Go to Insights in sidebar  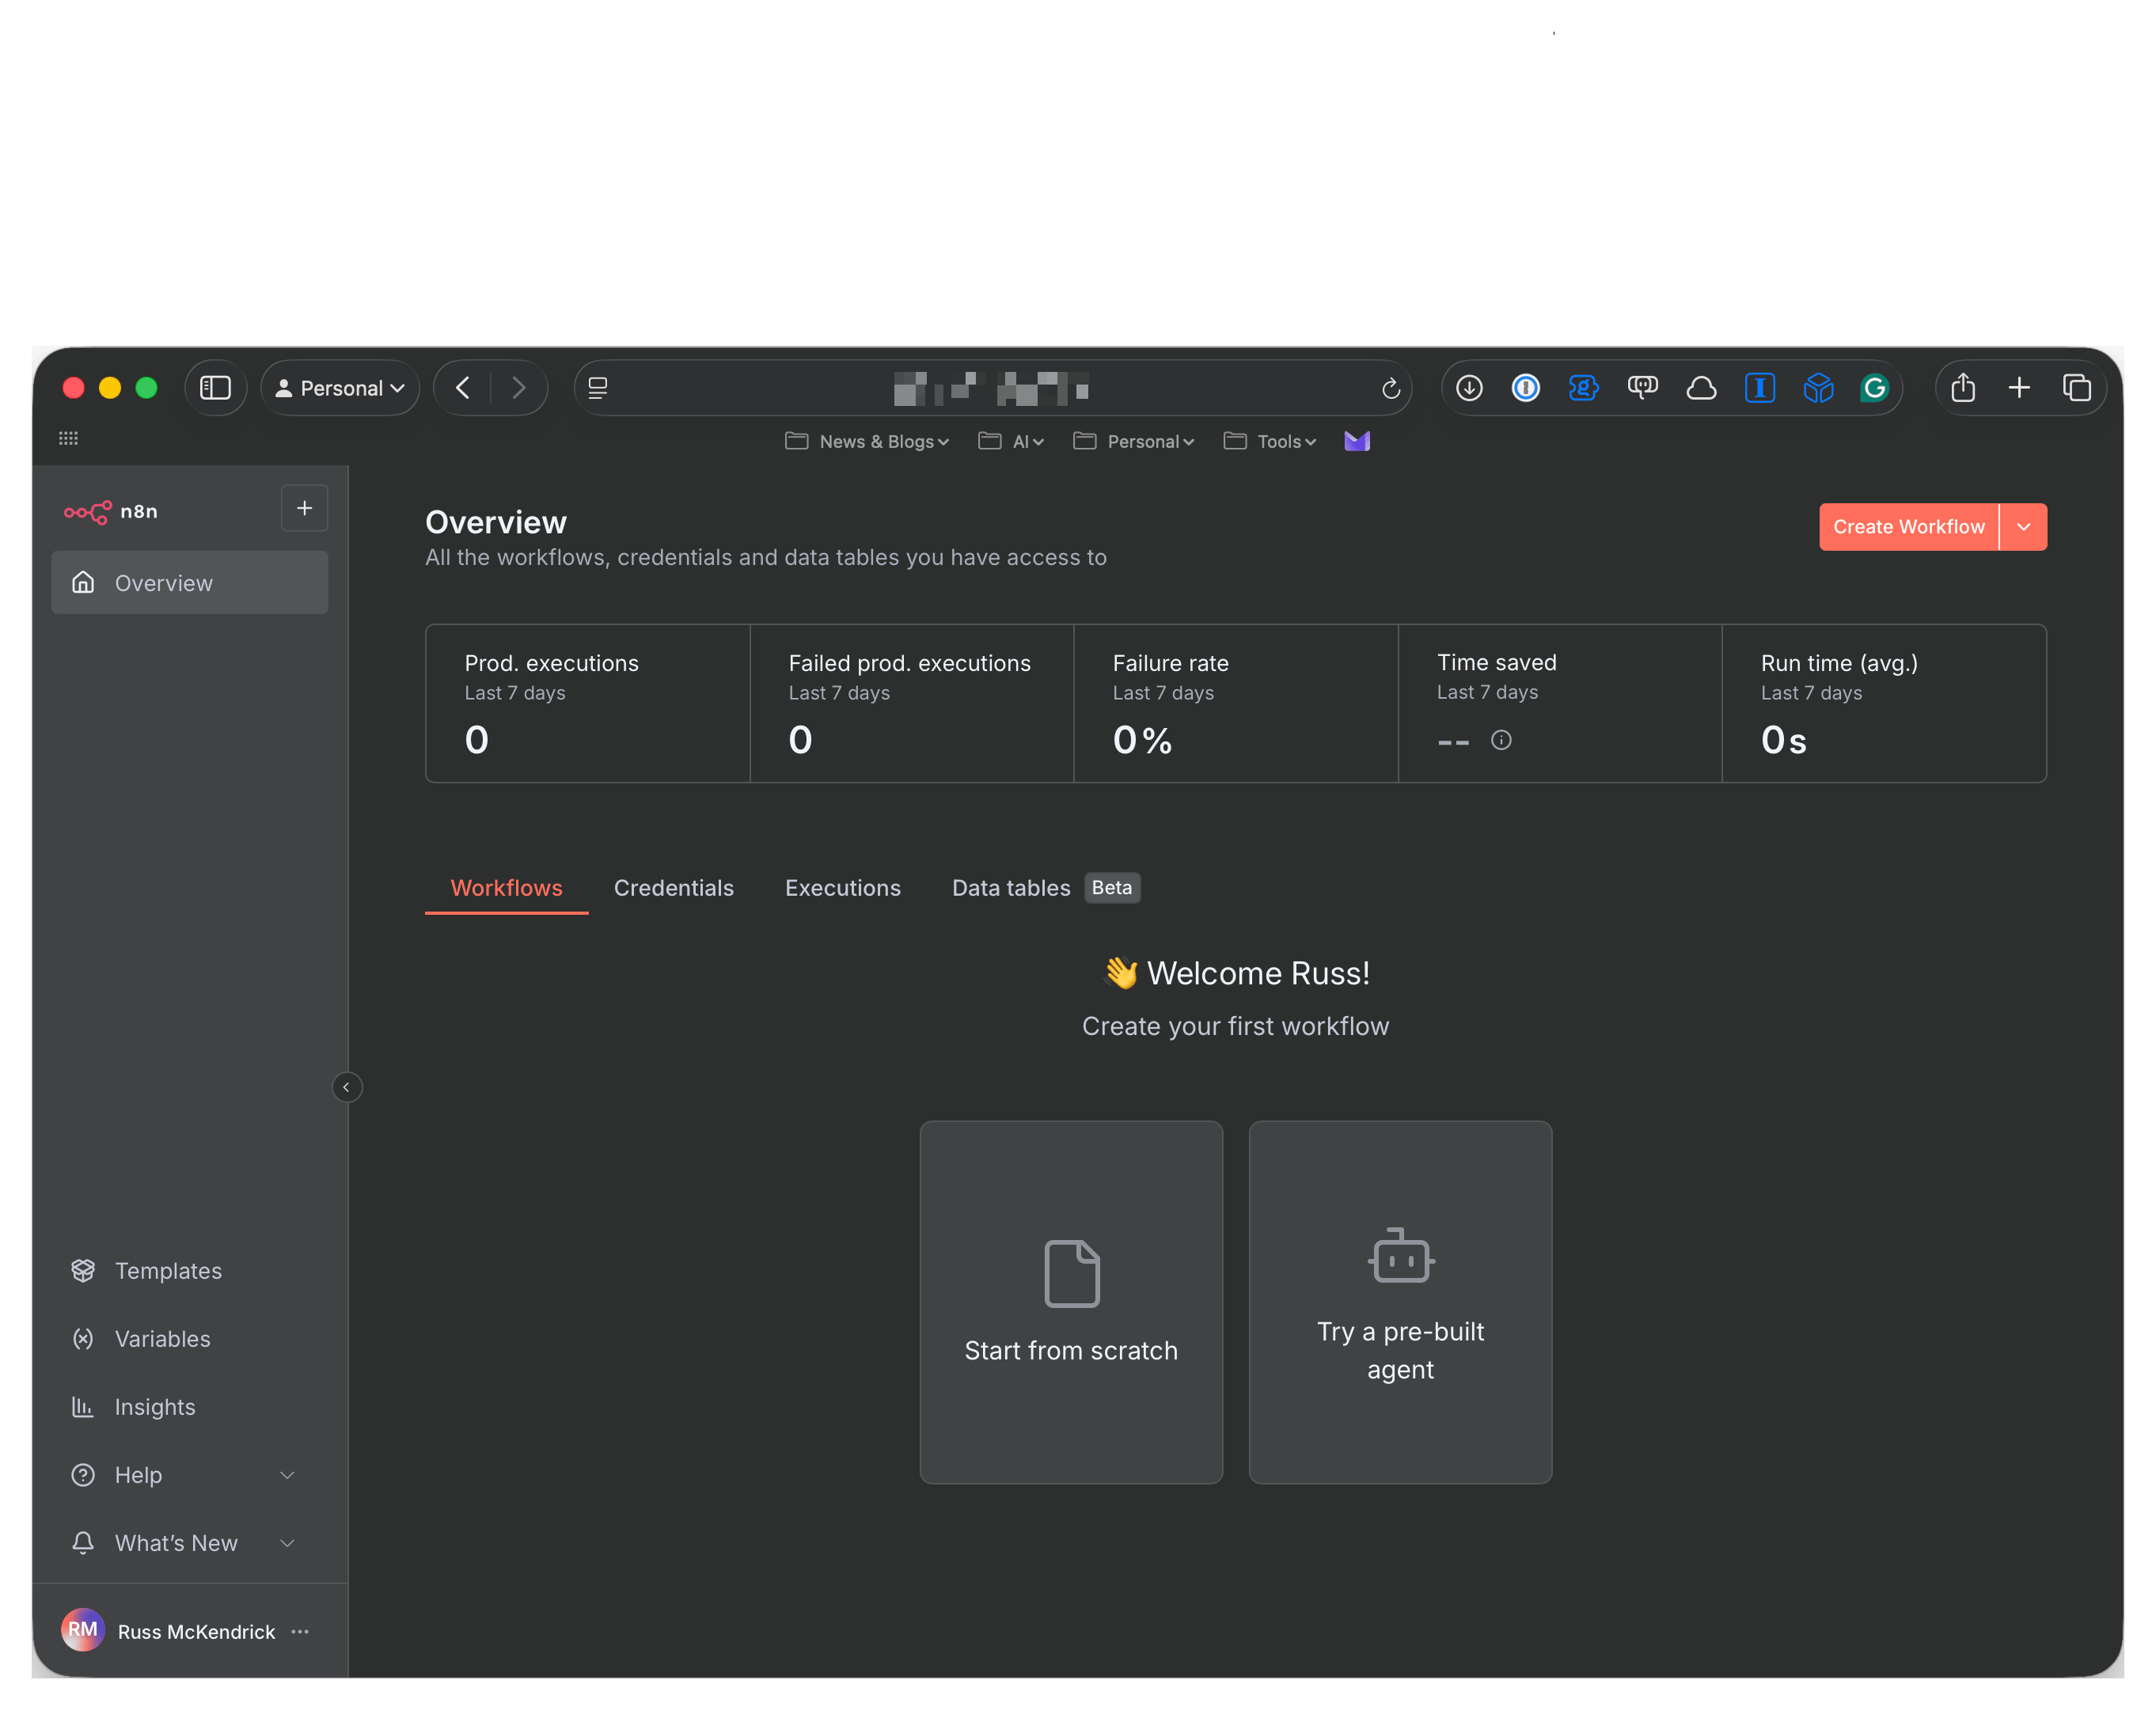(154, 1406)
